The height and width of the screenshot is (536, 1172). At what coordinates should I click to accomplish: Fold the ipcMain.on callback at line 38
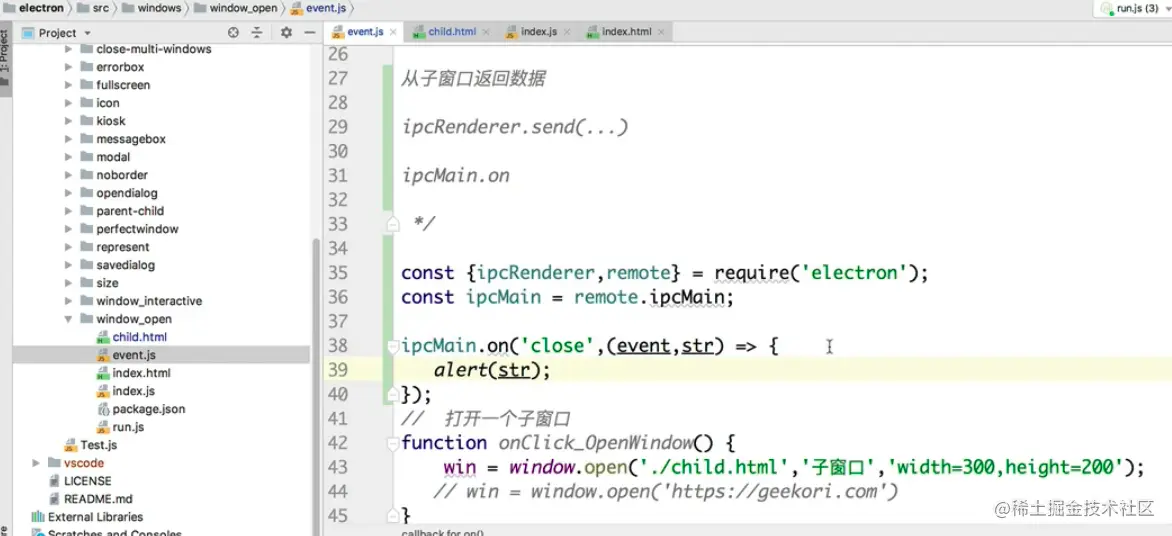392,347
